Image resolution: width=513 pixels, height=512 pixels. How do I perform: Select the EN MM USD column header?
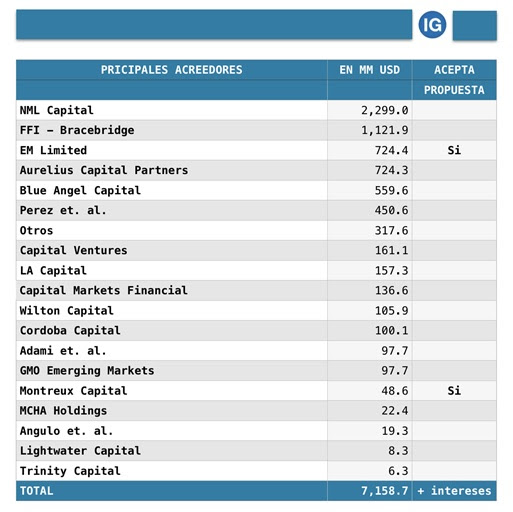370,70
